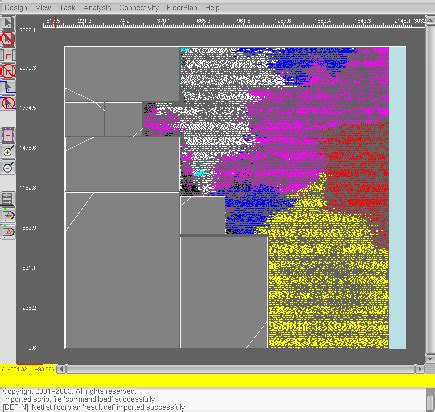Click the crossed-out N icon in toolbar
Image resolution: width=435 pixels, height=412 pixels.
click(8, 71)
